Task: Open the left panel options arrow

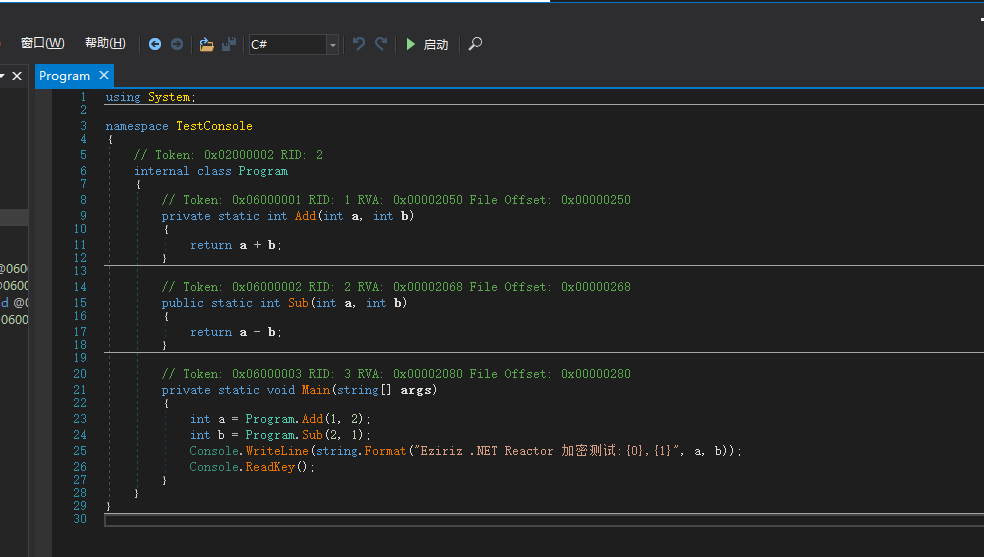Action: click(x=3, y=76)
